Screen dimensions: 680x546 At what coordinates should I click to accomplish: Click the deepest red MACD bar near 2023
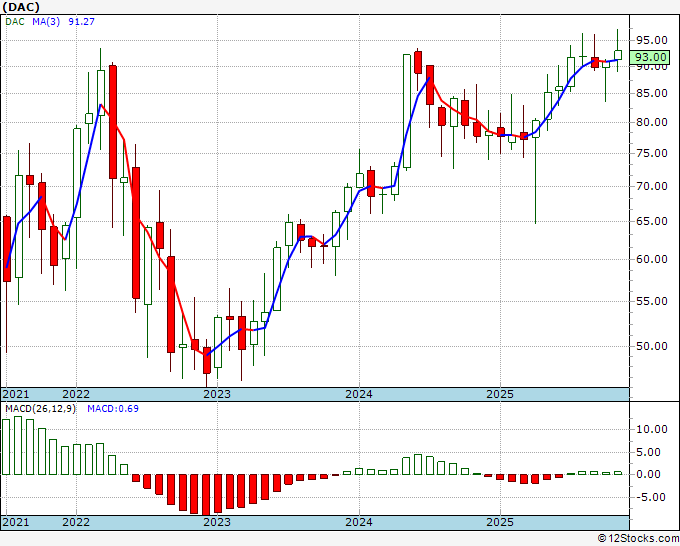(206, 494)
